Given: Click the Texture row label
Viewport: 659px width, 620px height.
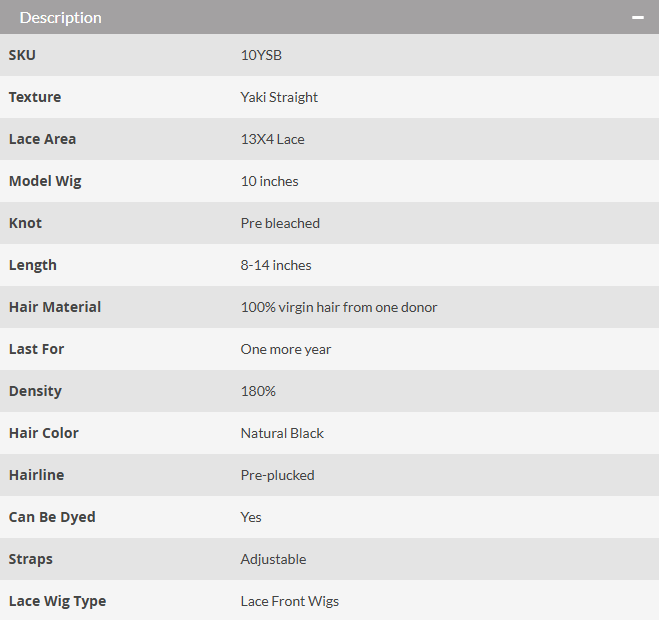Looking at the screenshot, I should (x=35, y=97).
